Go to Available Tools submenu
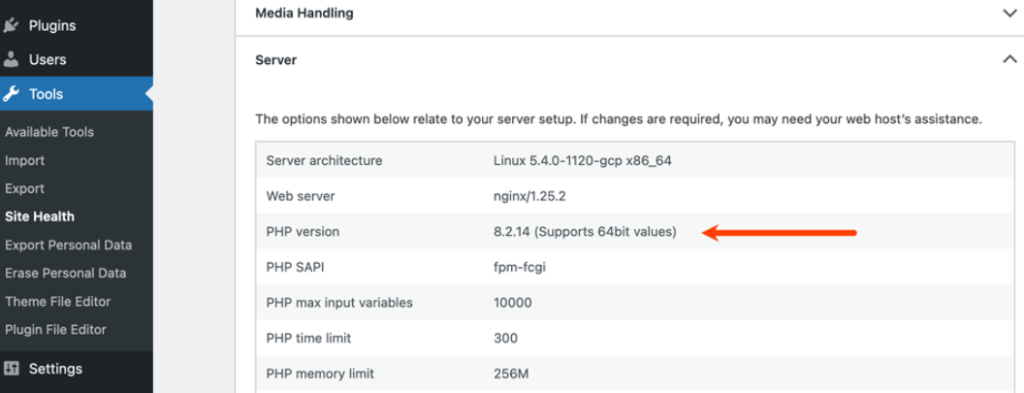Viewport: 1024px width, 393px height. [50, 132]
